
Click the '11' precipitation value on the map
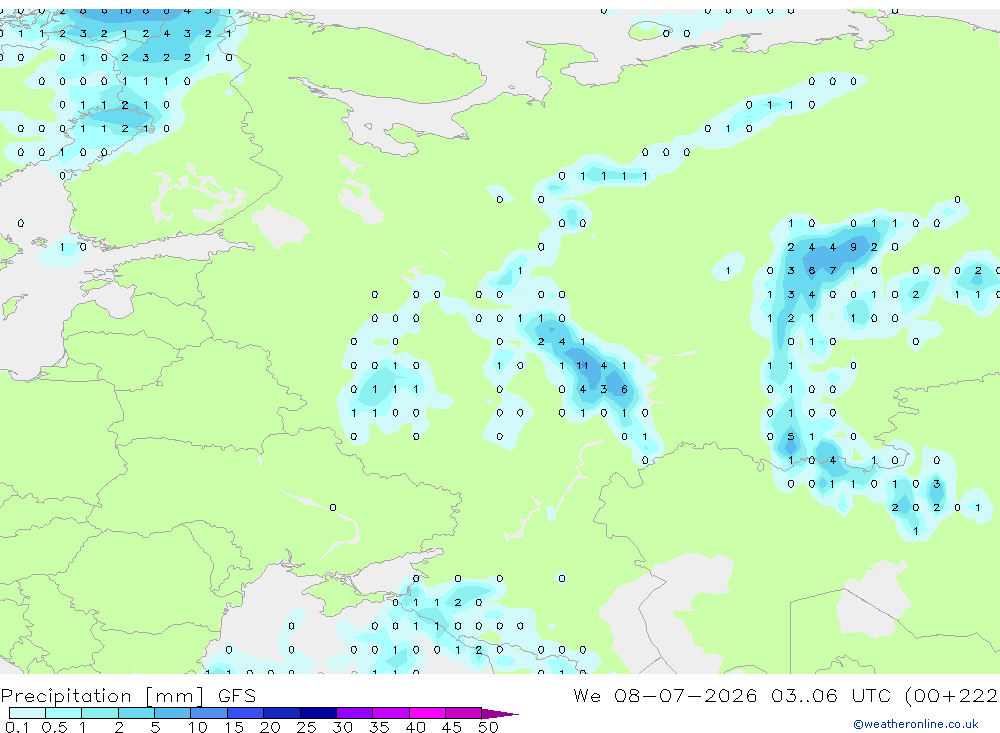(582, 366)
